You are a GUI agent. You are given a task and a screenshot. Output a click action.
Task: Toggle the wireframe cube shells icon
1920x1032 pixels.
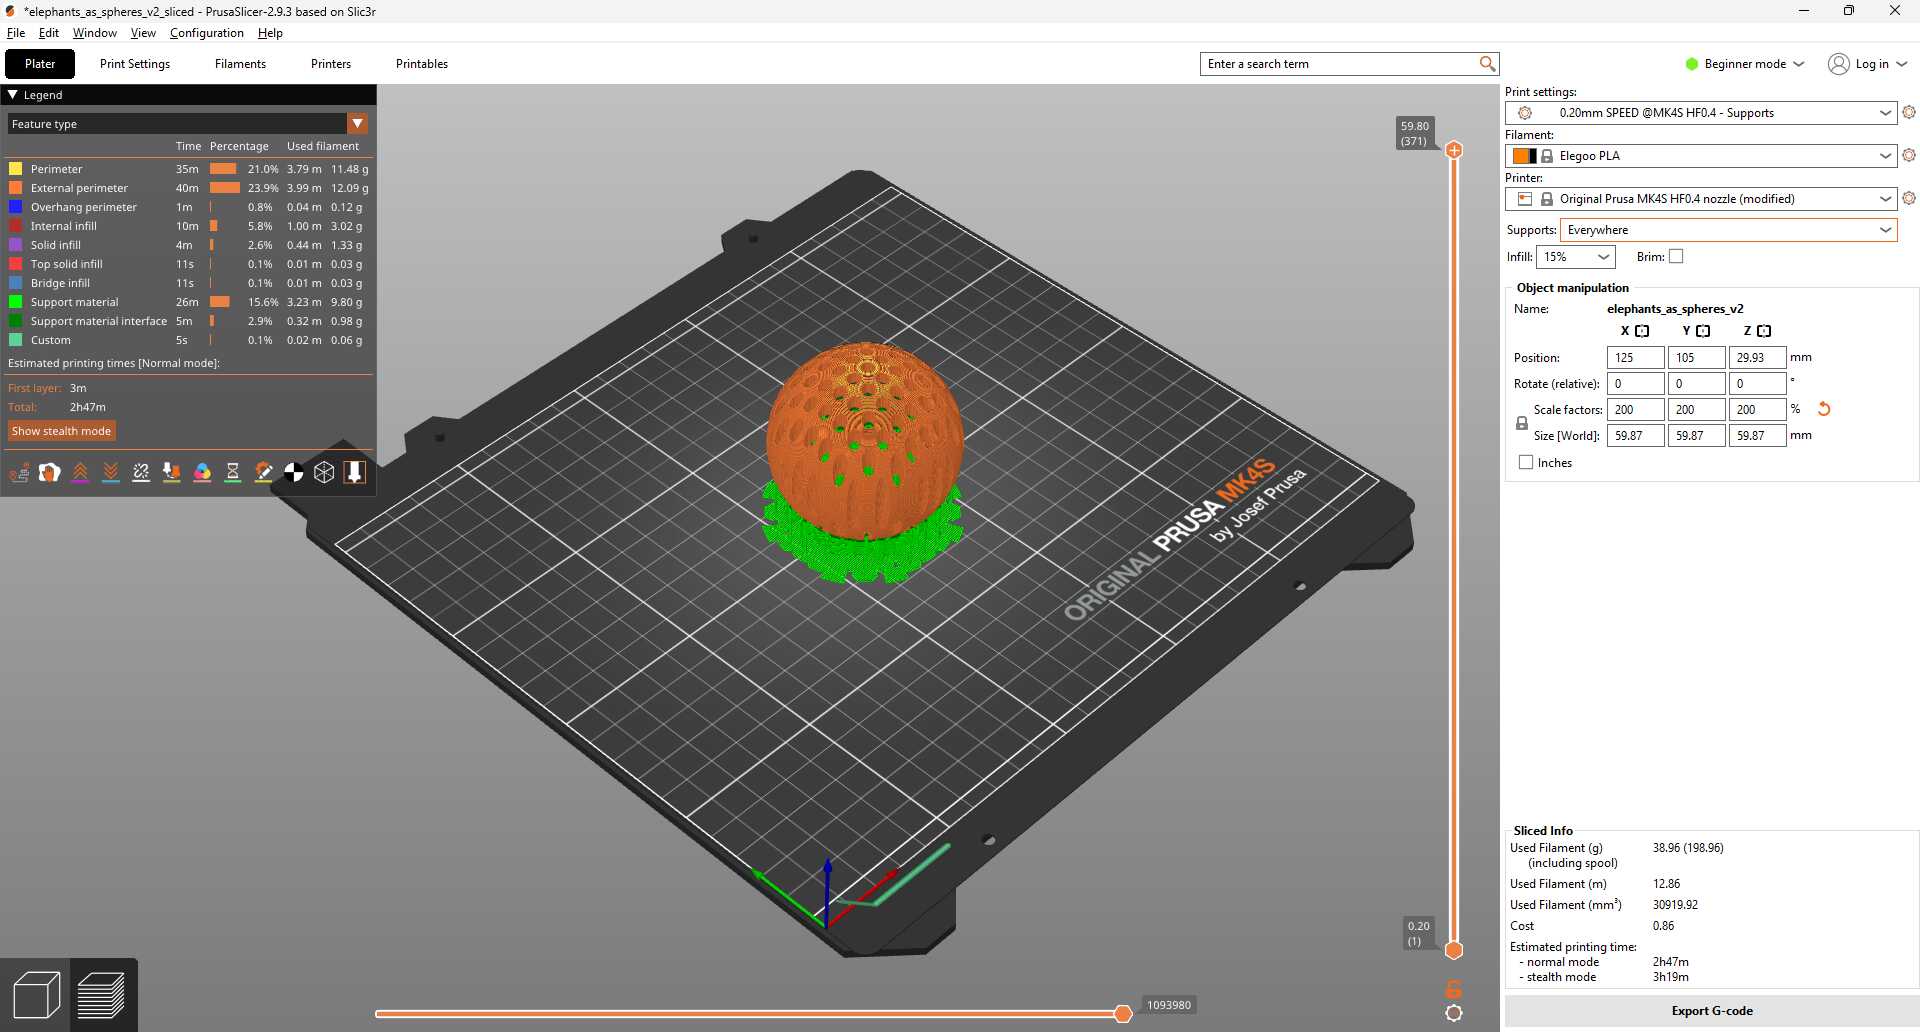coord(324,473)
